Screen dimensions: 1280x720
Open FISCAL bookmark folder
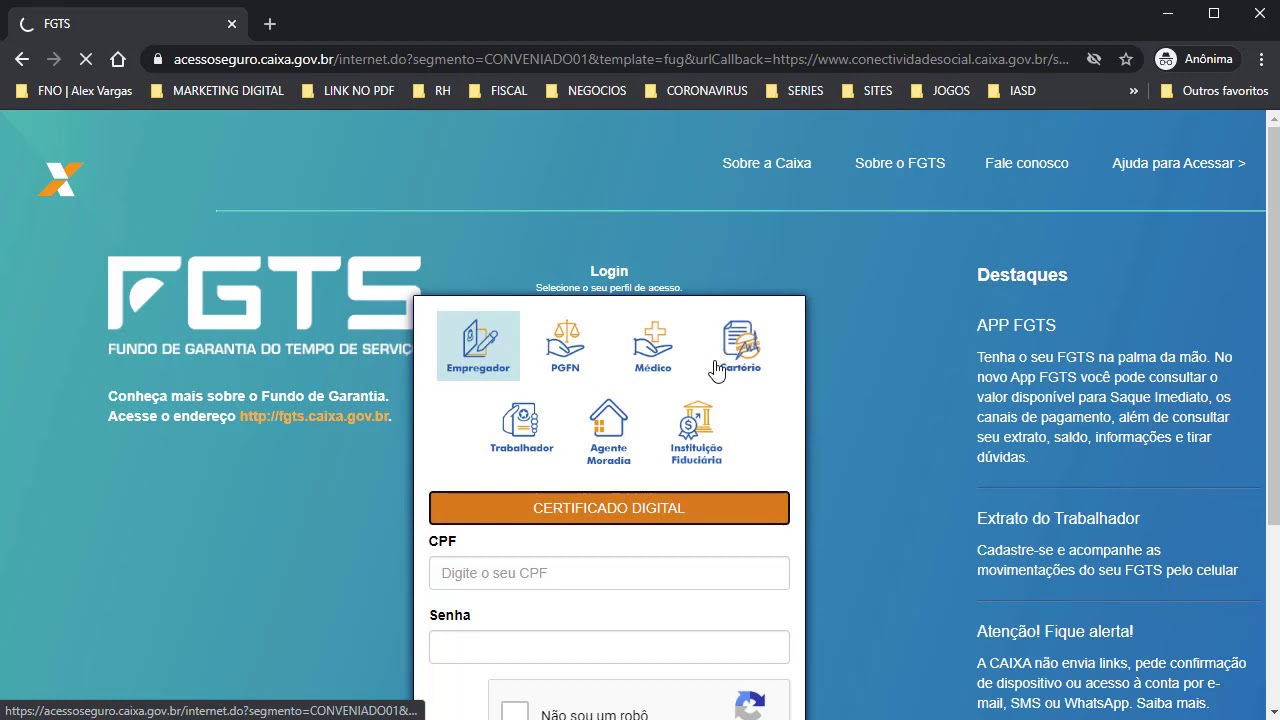(x=497, y=91)
